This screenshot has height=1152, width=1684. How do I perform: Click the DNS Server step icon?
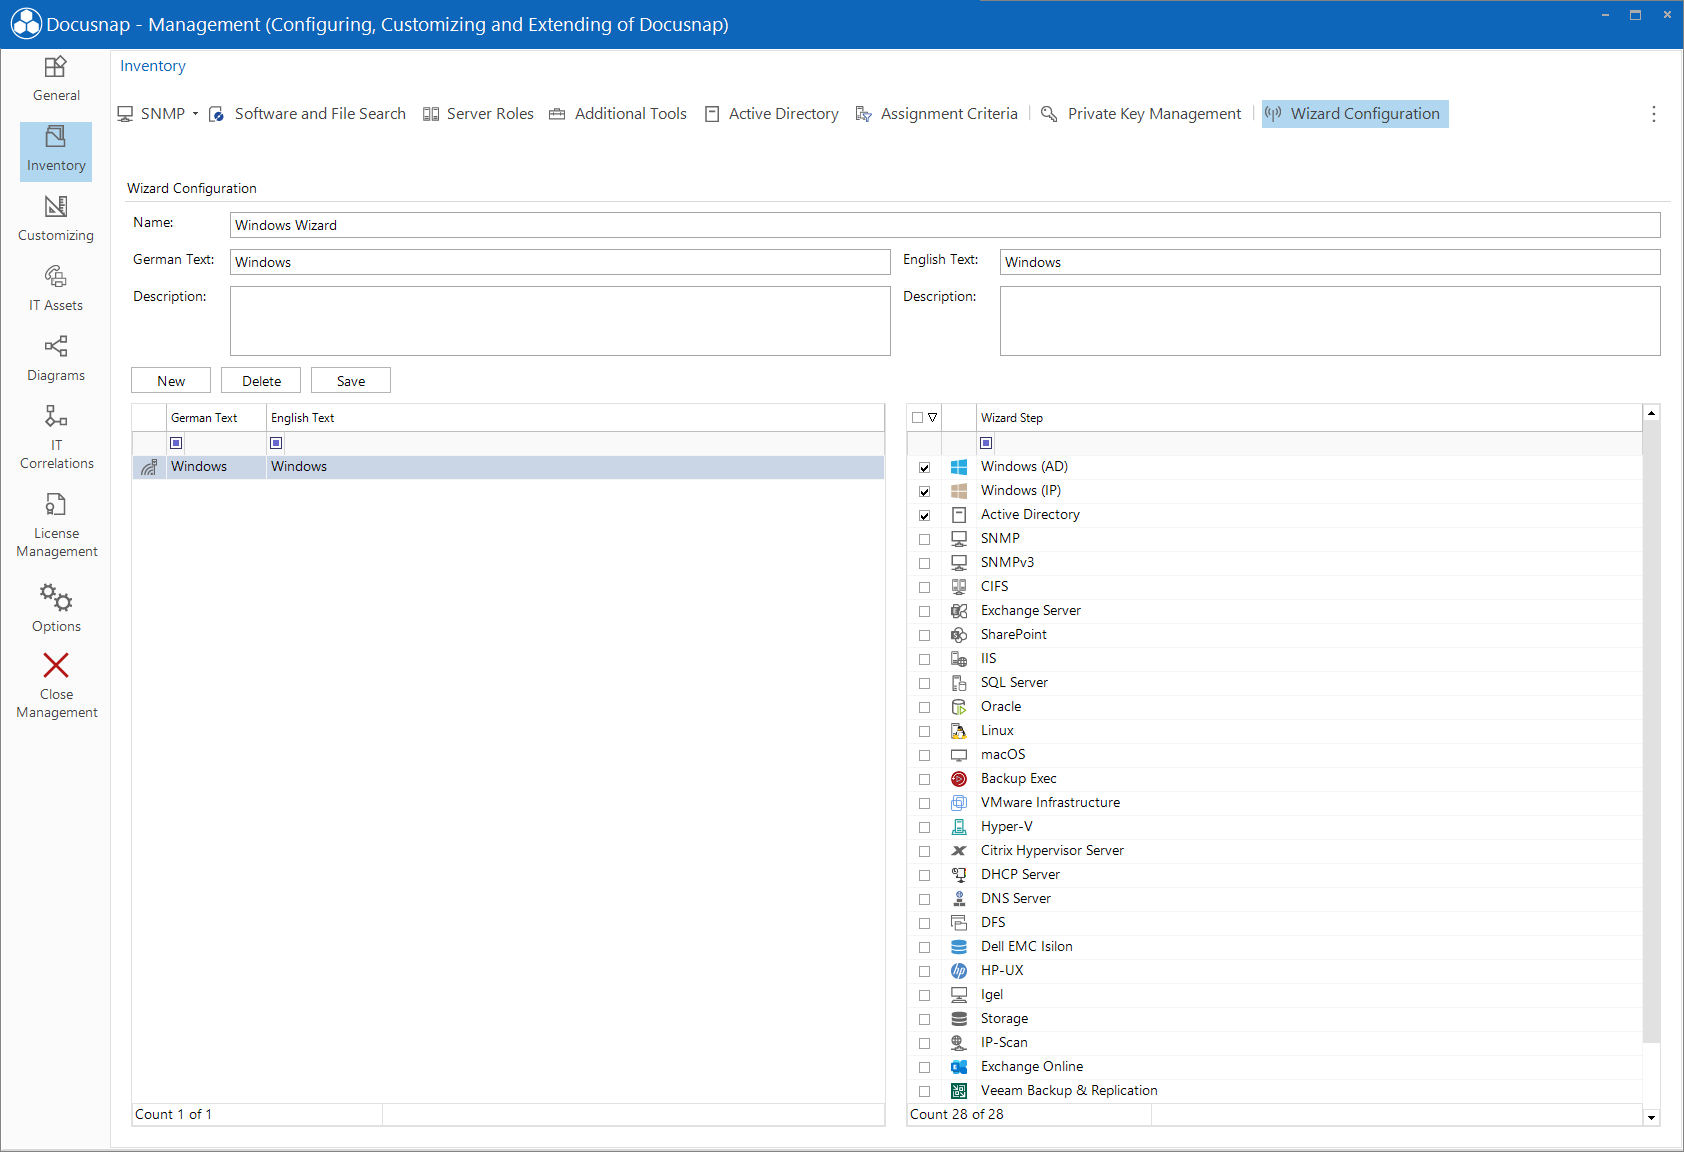(x=959, y=899)
